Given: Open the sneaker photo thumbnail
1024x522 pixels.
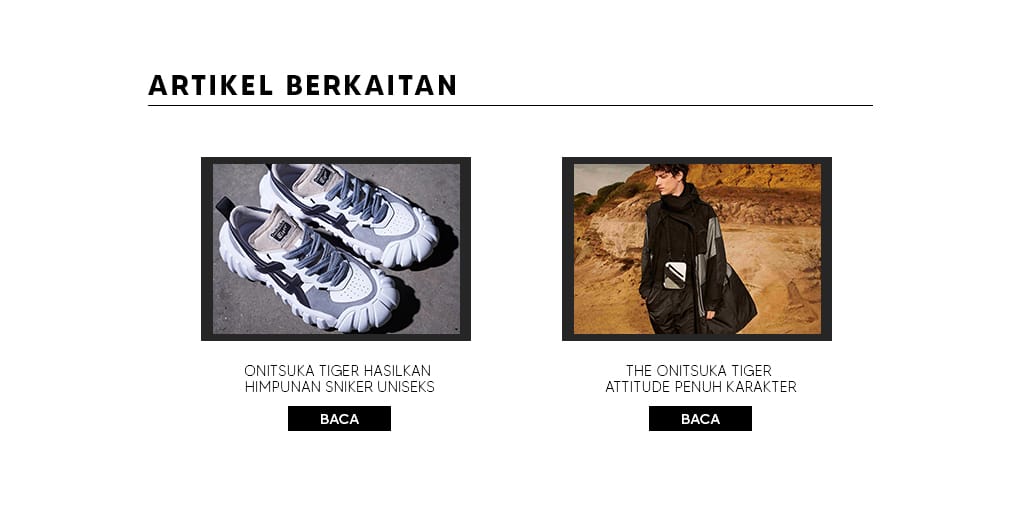Looking at the screenshot, I should point(336,248).
